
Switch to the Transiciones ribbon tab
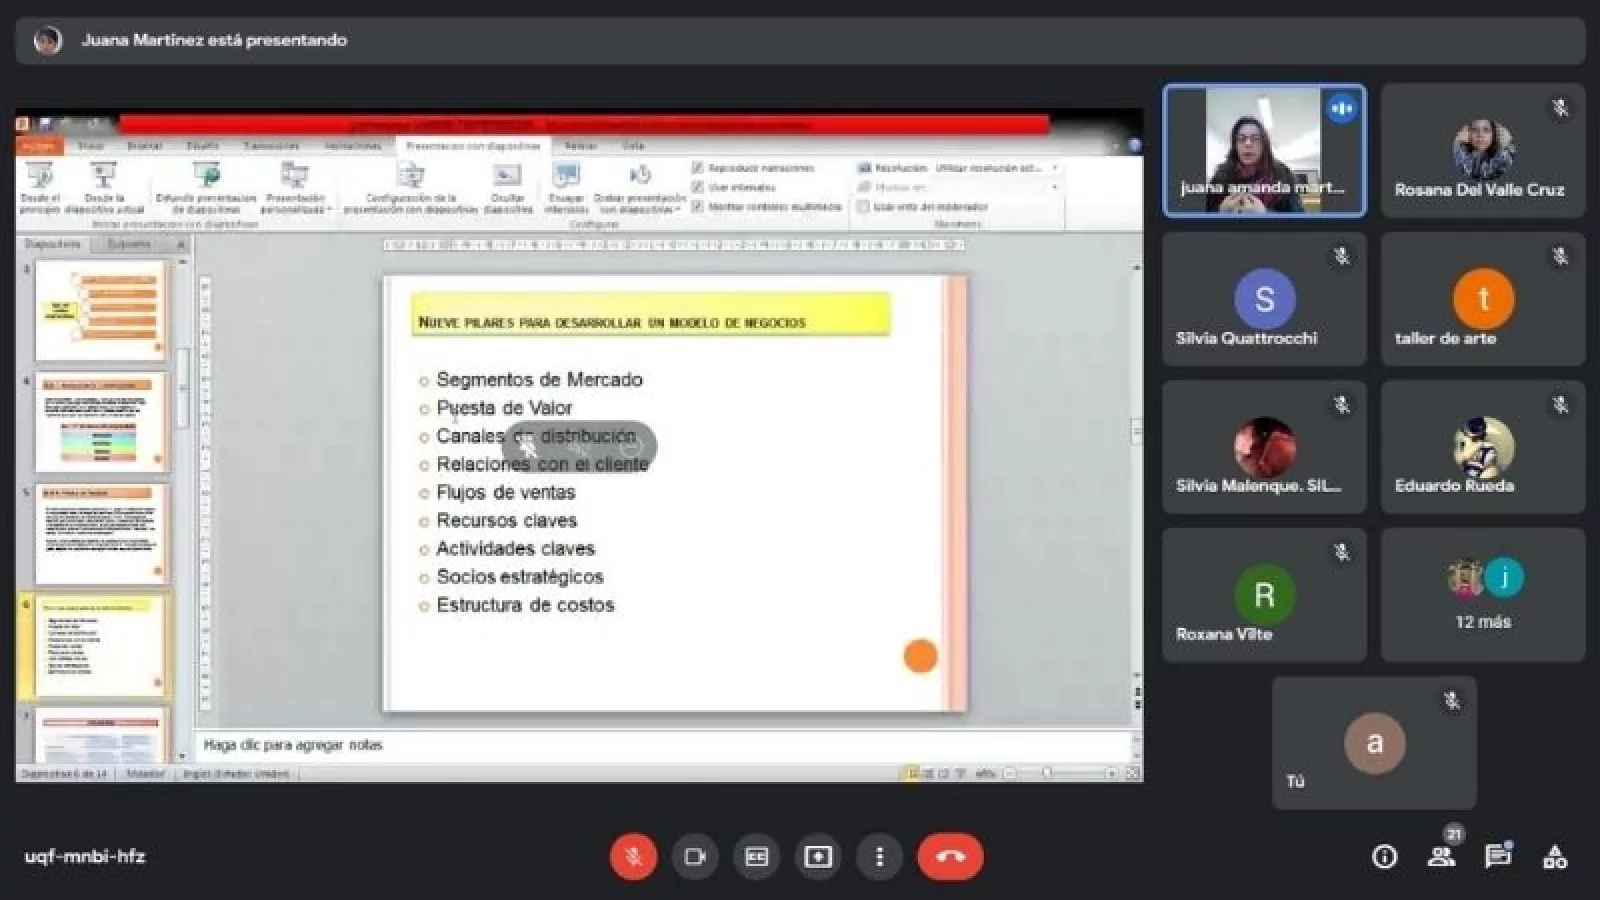[x=272, y=146]
